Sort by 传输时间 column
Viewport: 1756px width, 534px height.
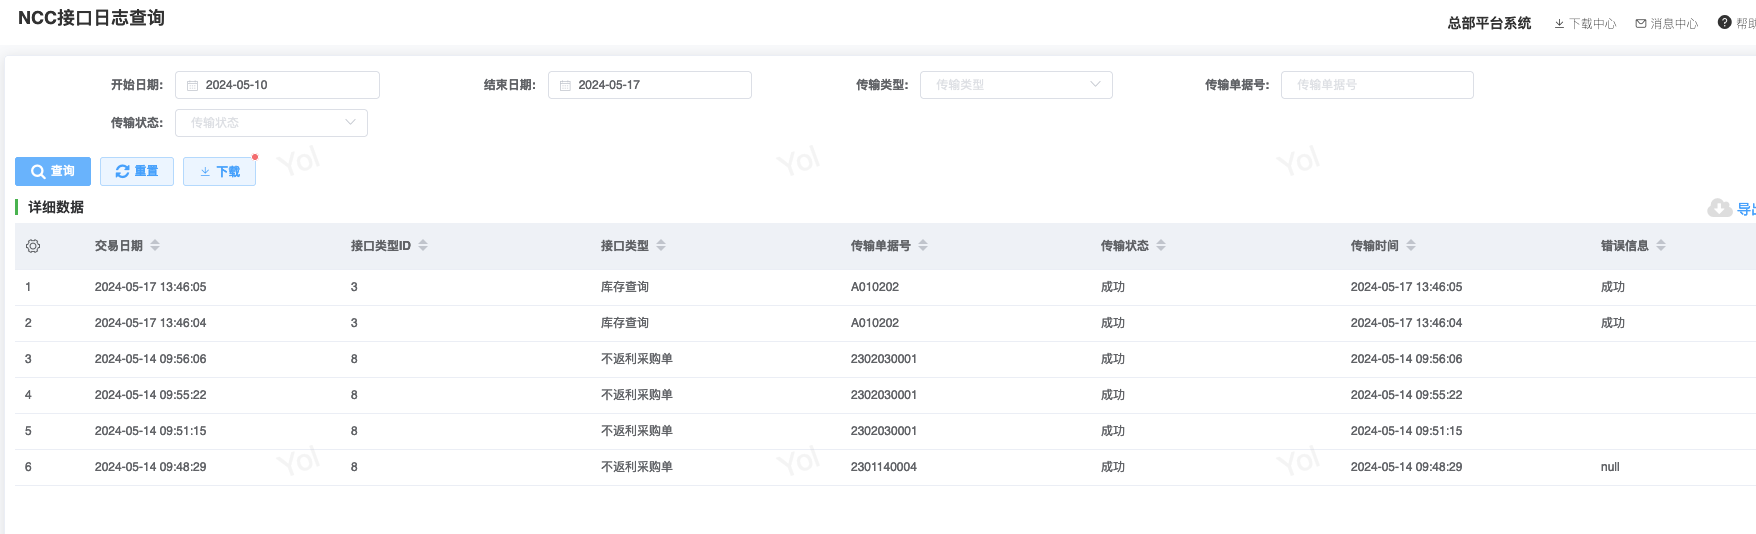(1411, 246)
